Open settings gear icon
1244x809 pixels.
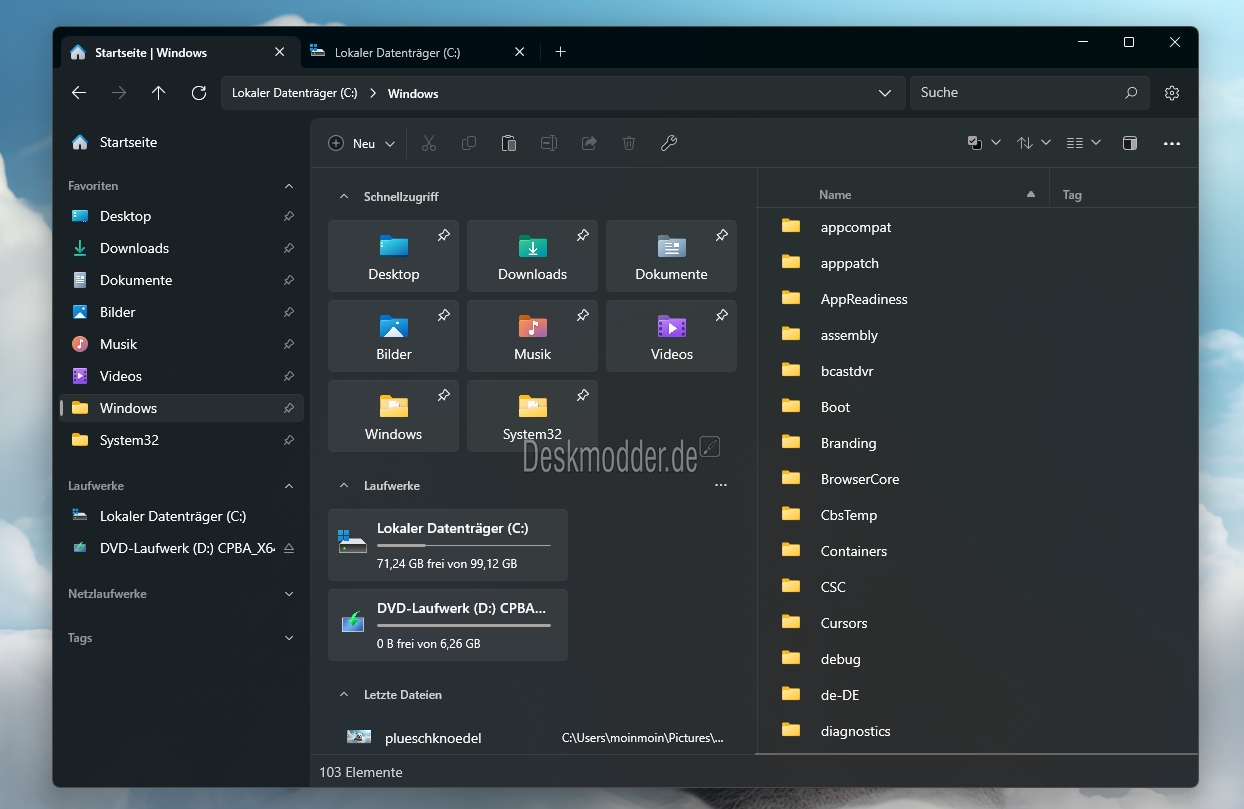point(1172,93)
